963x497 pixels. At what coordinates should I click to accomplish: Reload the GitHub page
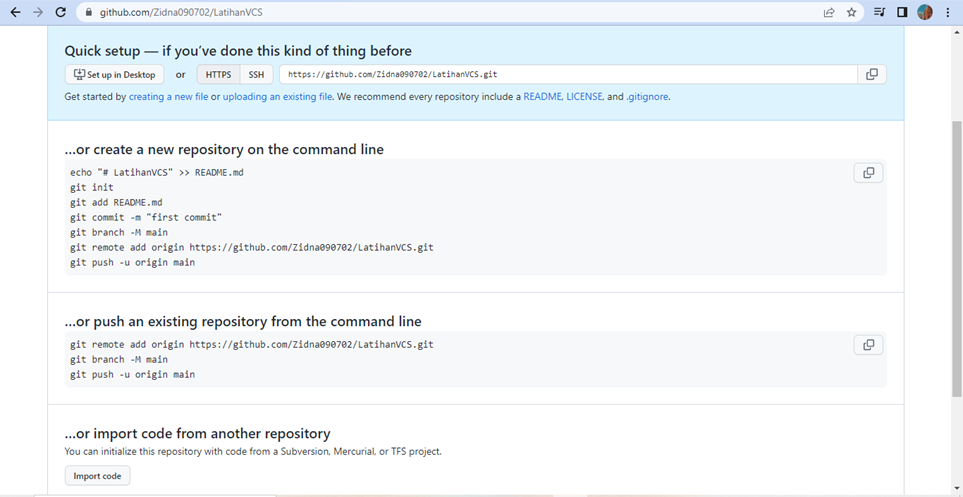[60, 12]
